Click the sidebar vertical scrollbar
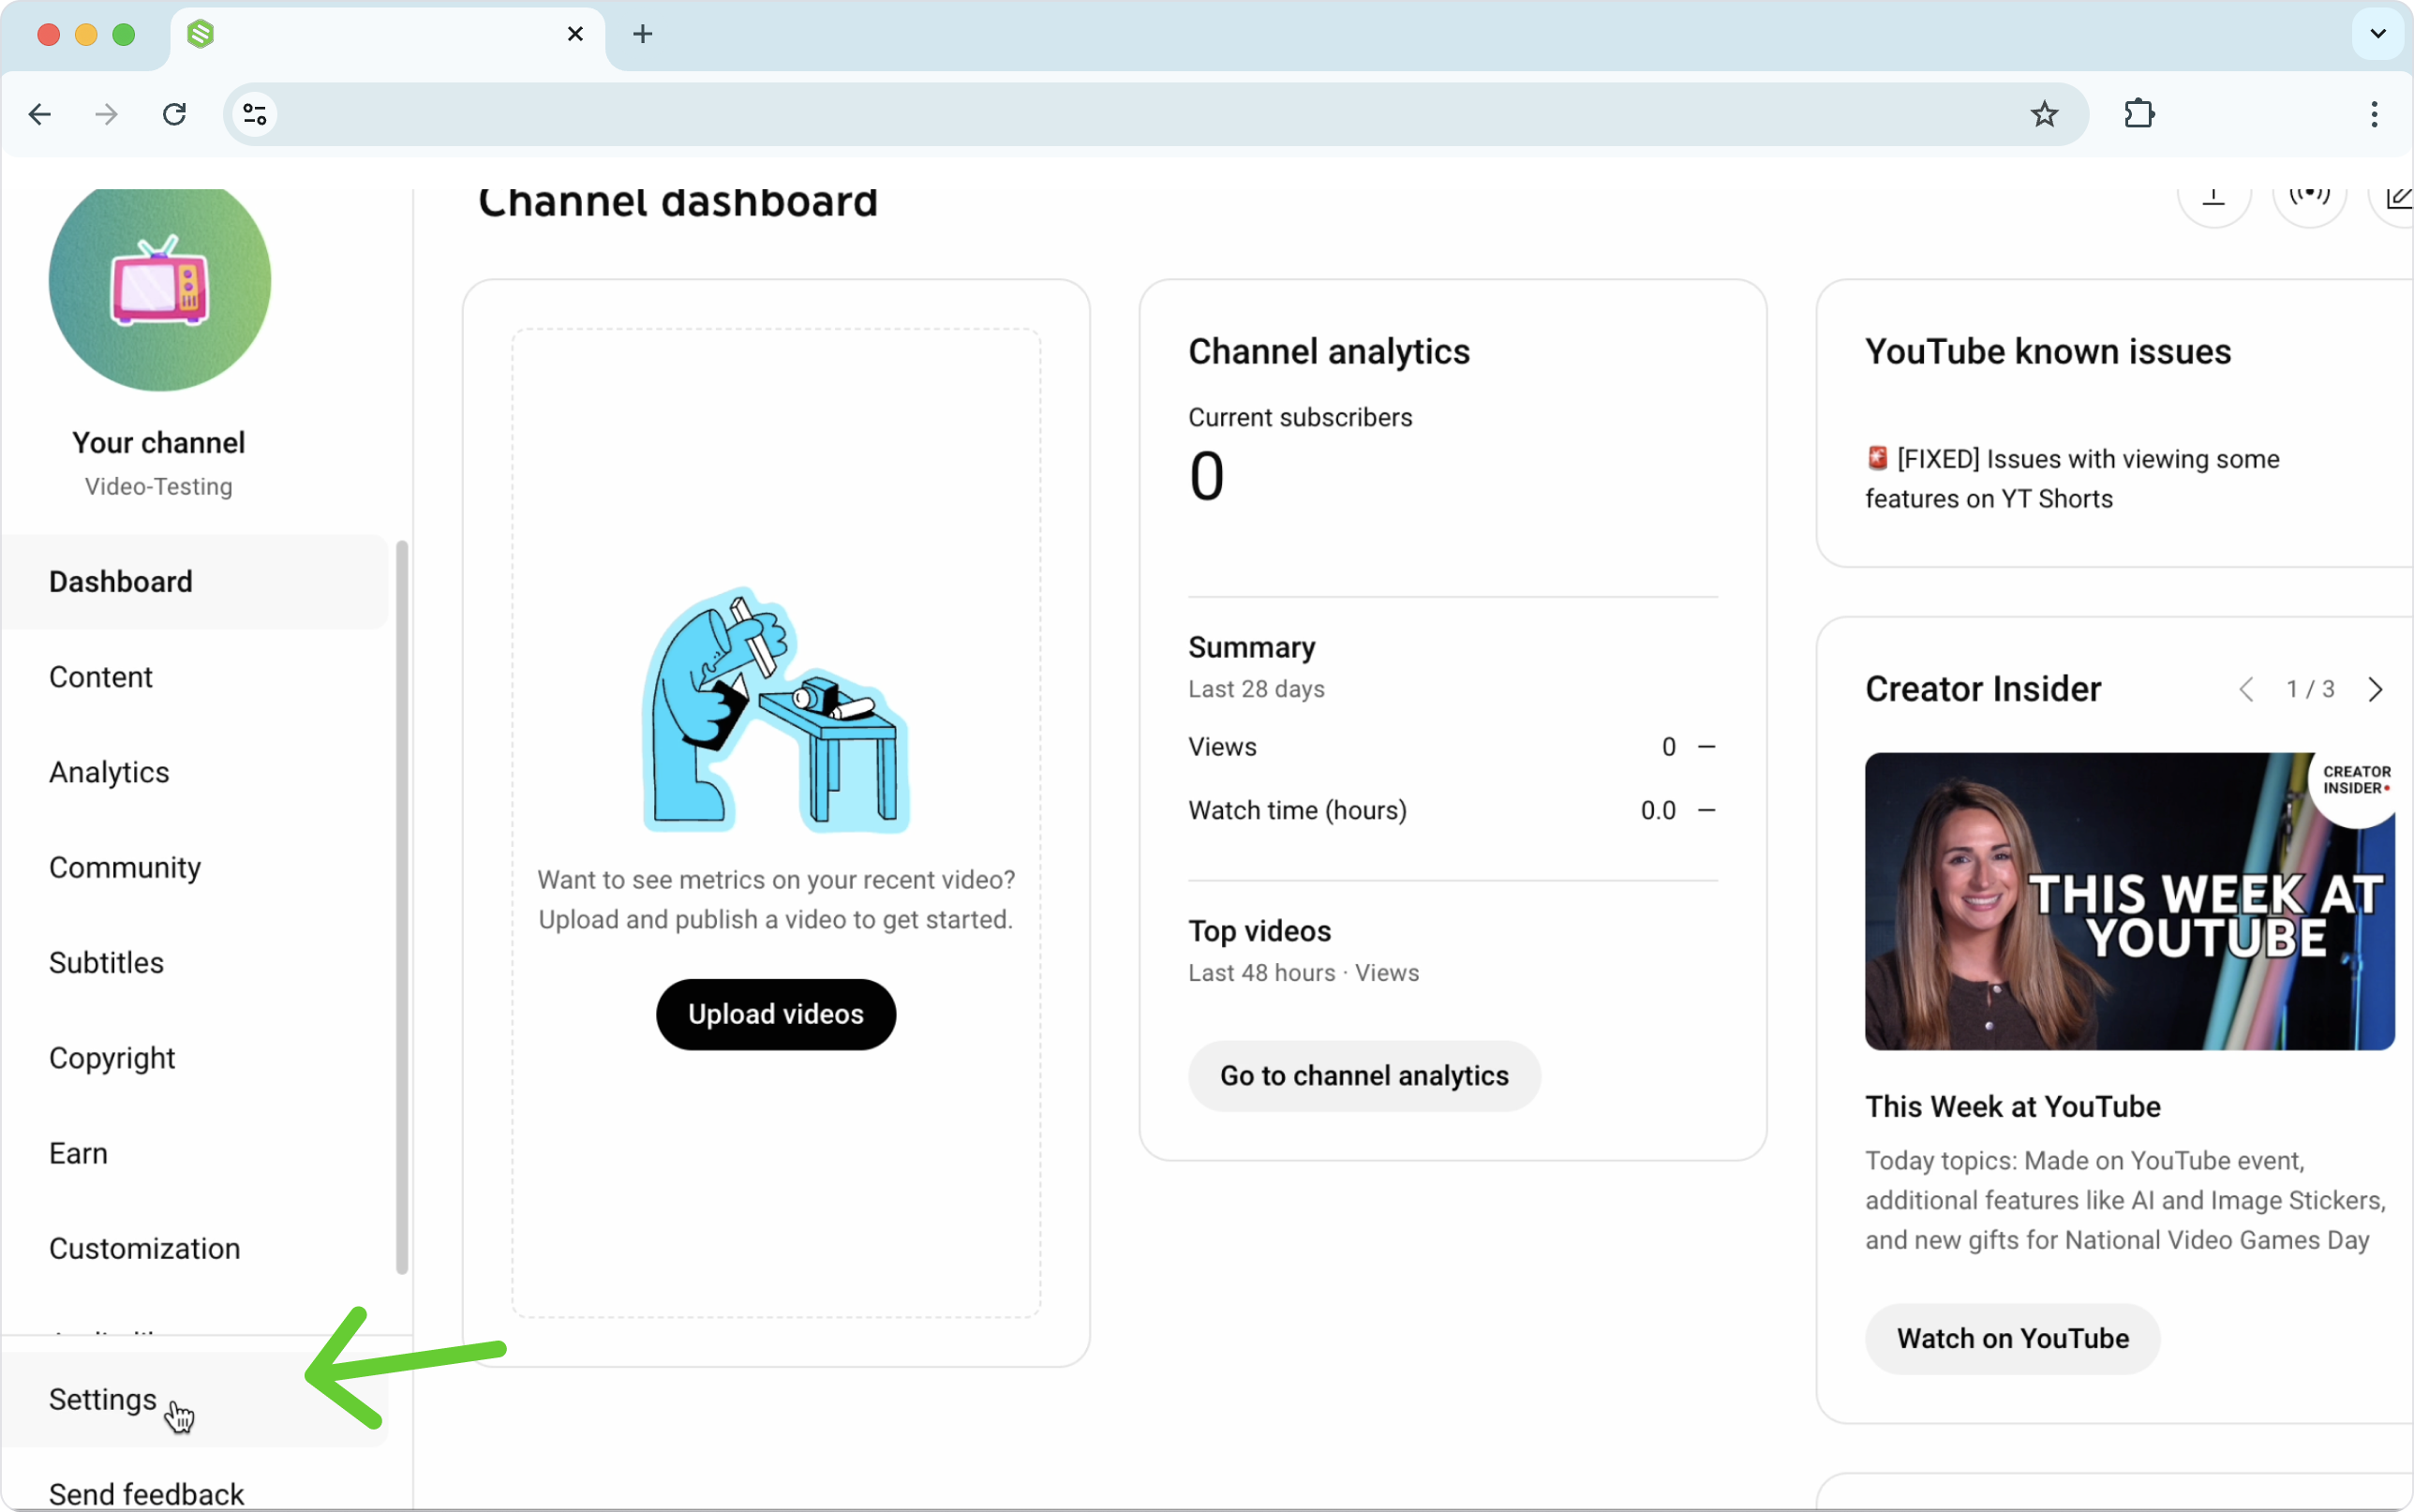This screenshot has height=1512, width=2414. tap(402, 906)
